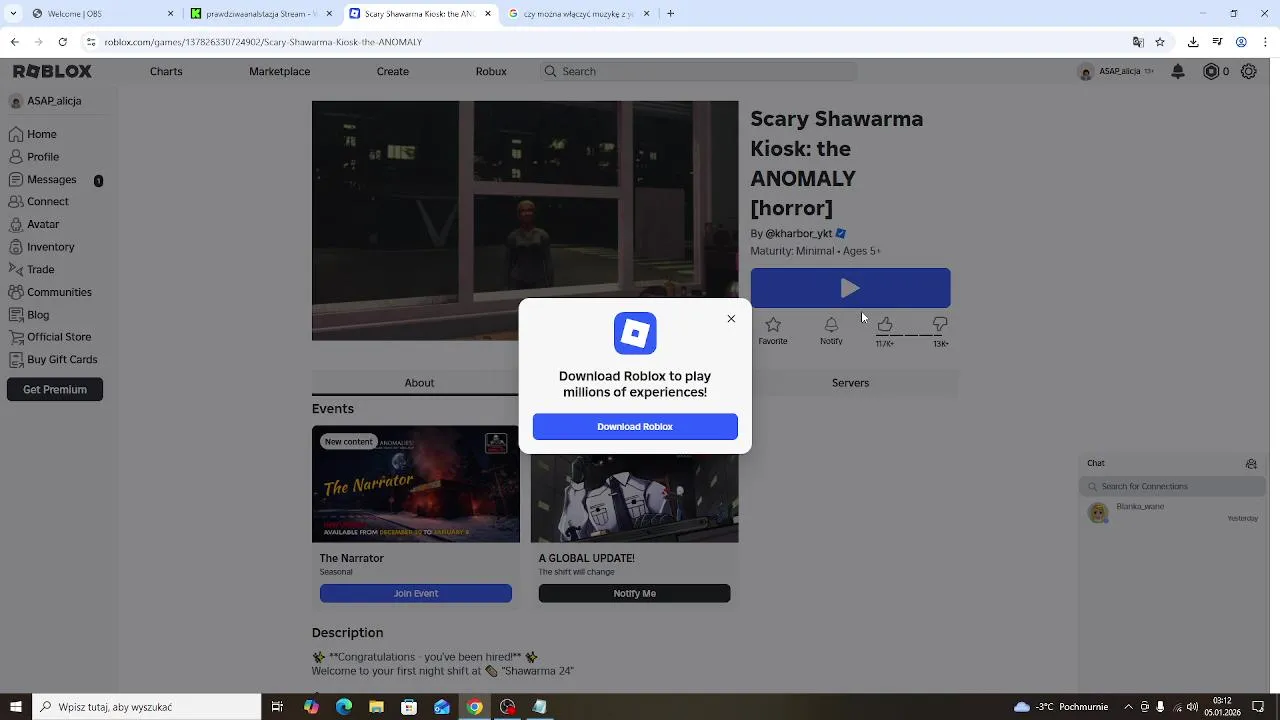The height and width of the screenshot is (720, 1280).
Task: Focus the Roblox Search field
Action: pyautogui.click(x=698, y=72)
